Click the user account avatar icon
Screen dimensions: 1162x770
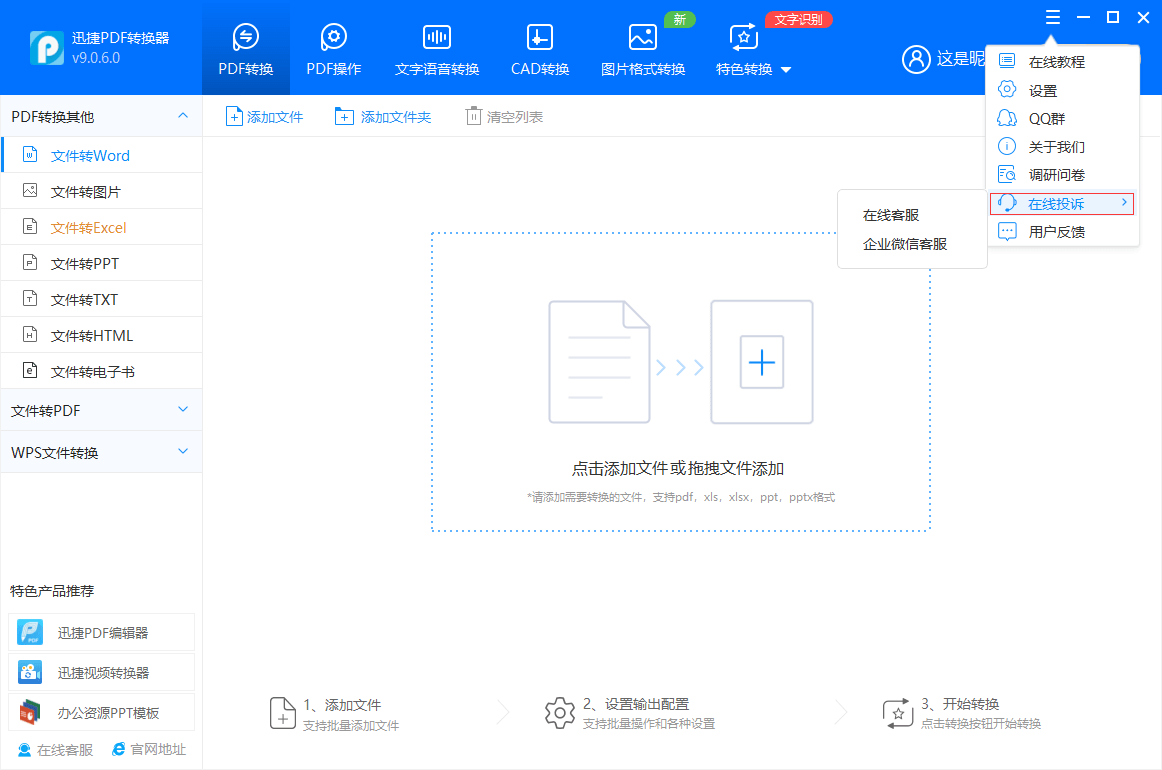pyautogui.click(x=916, y=59)
